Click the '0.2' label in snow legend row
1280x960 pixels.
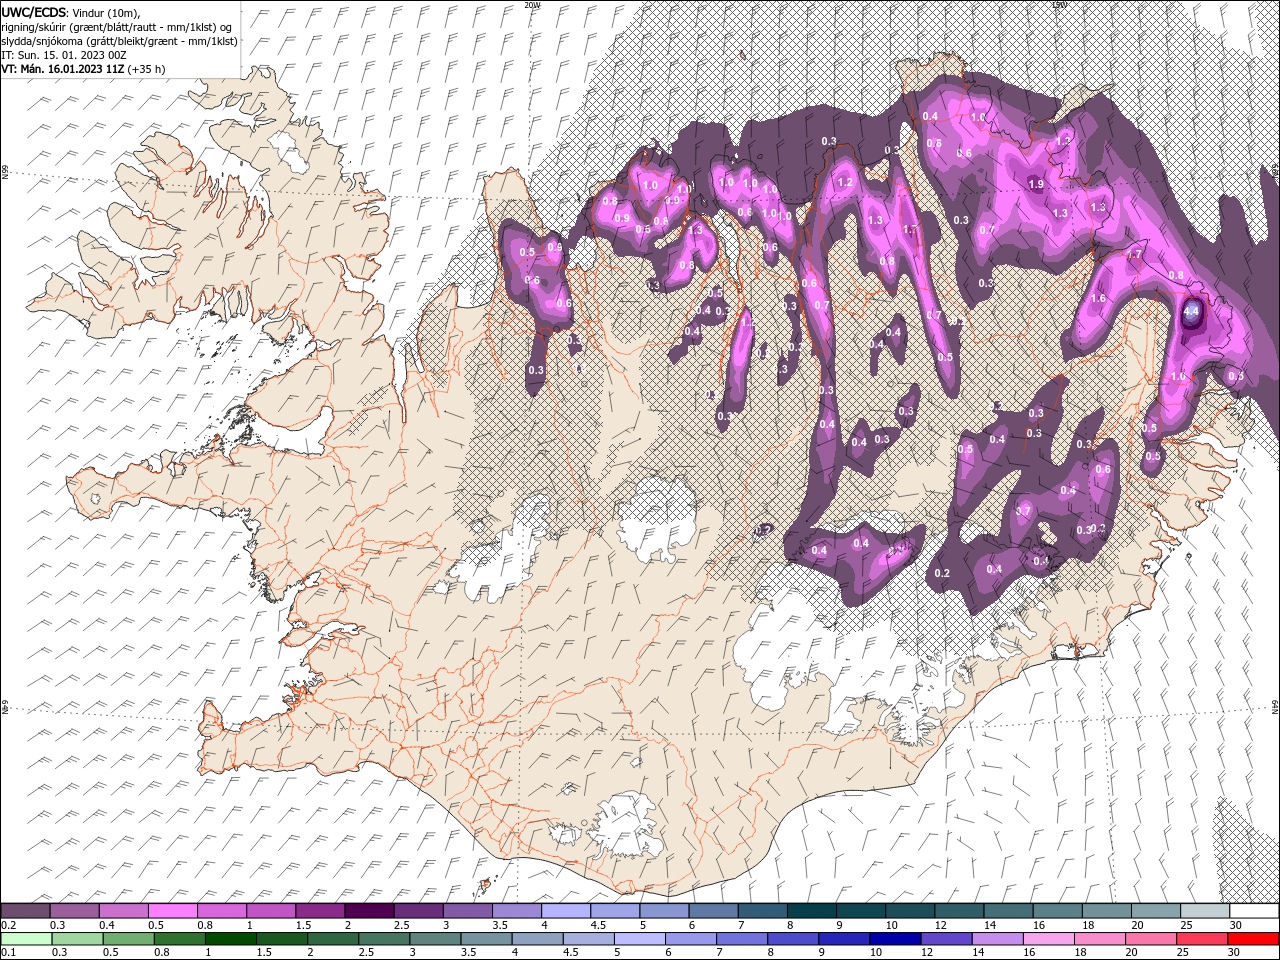9,925
